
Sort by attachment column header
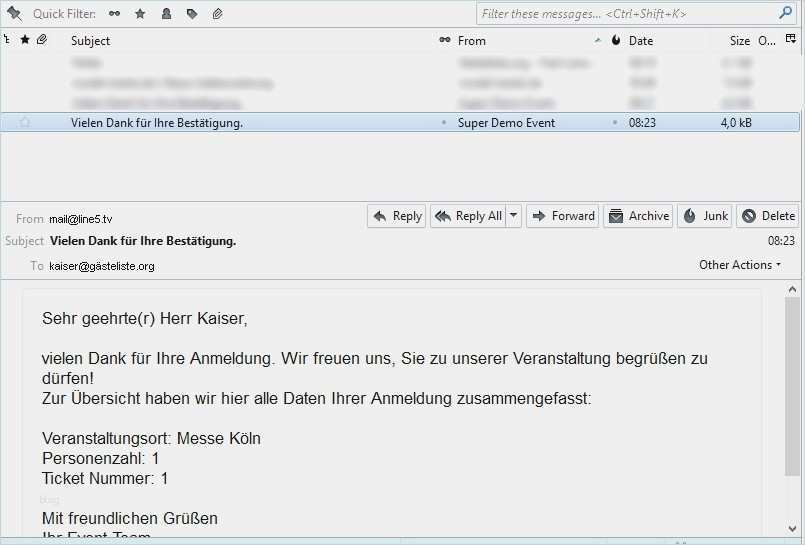[x=42, y=40]
